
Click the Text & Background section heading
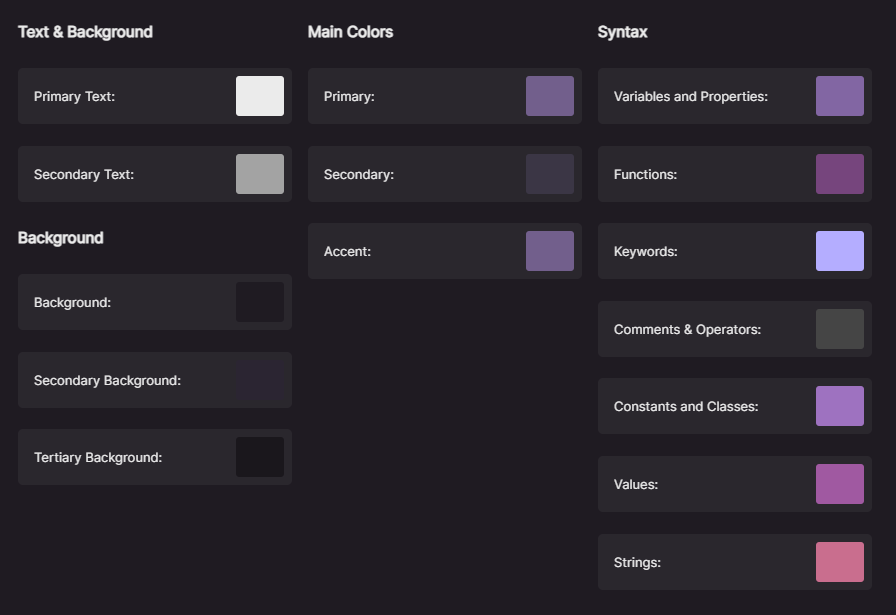click(x=85, y=32)
